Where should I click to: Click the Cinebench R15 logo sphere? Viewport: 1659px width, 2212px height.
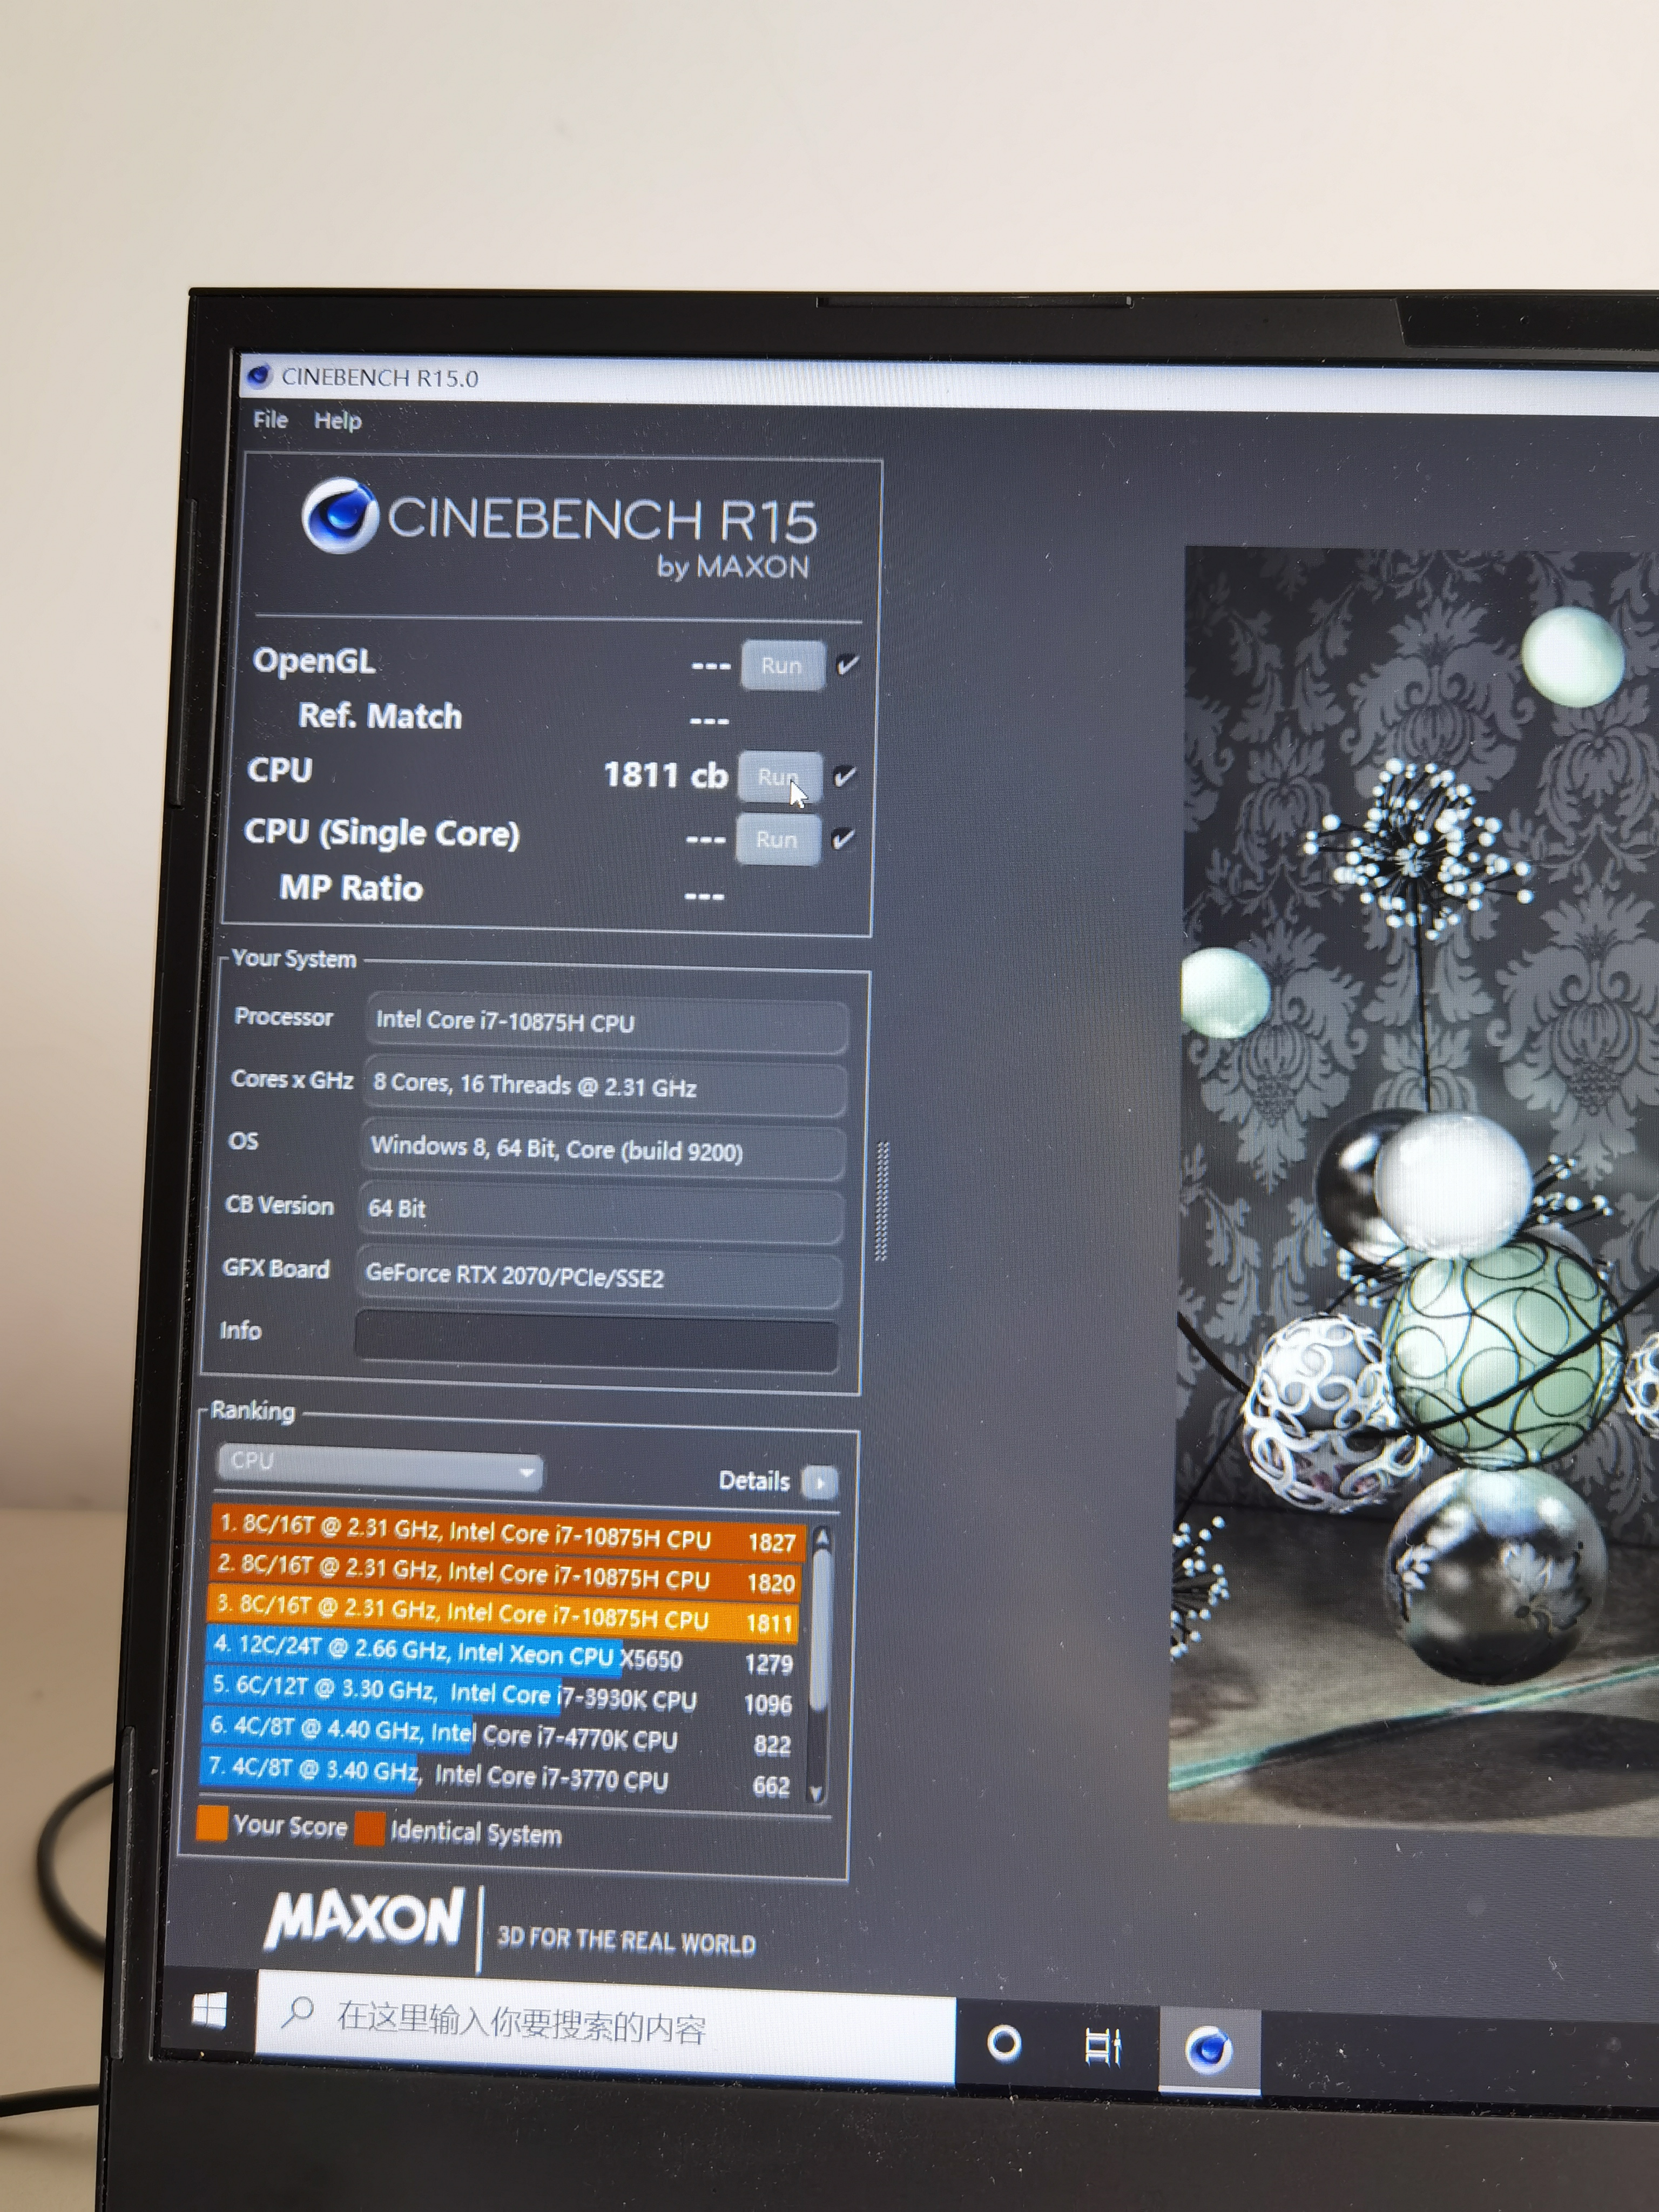(340, 515)
